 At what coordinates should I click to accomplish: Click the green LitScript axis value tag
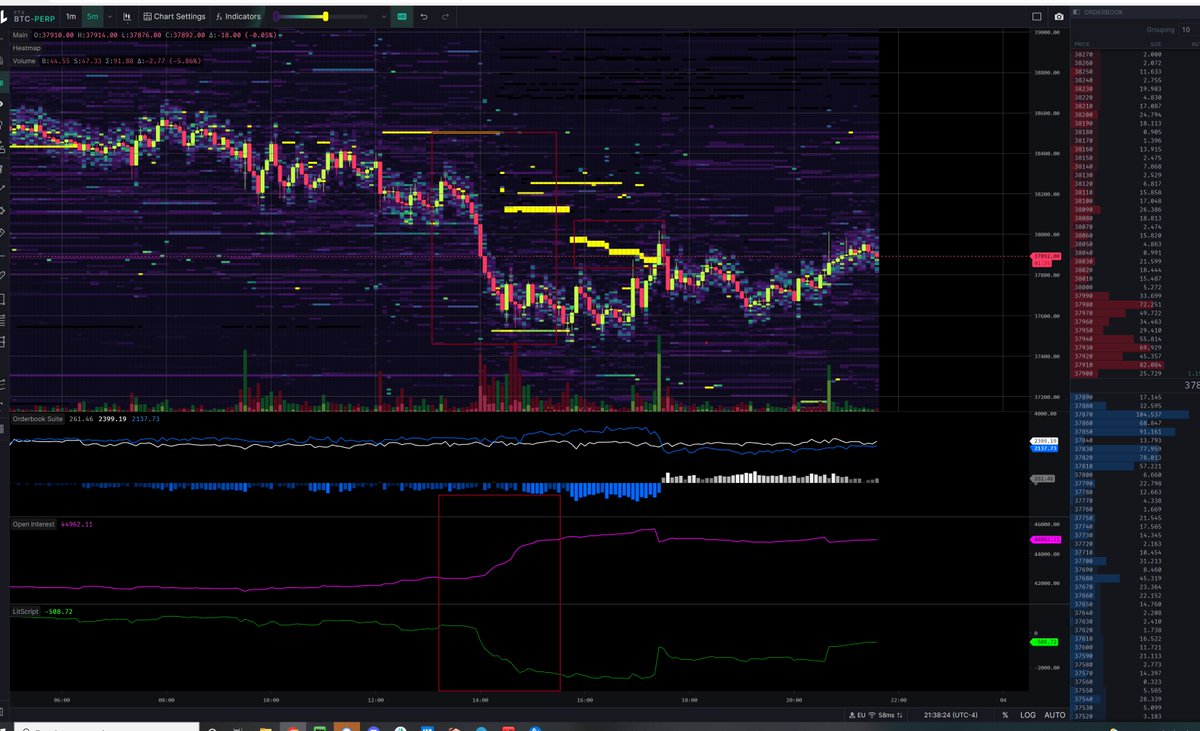tap(1046, 643)
